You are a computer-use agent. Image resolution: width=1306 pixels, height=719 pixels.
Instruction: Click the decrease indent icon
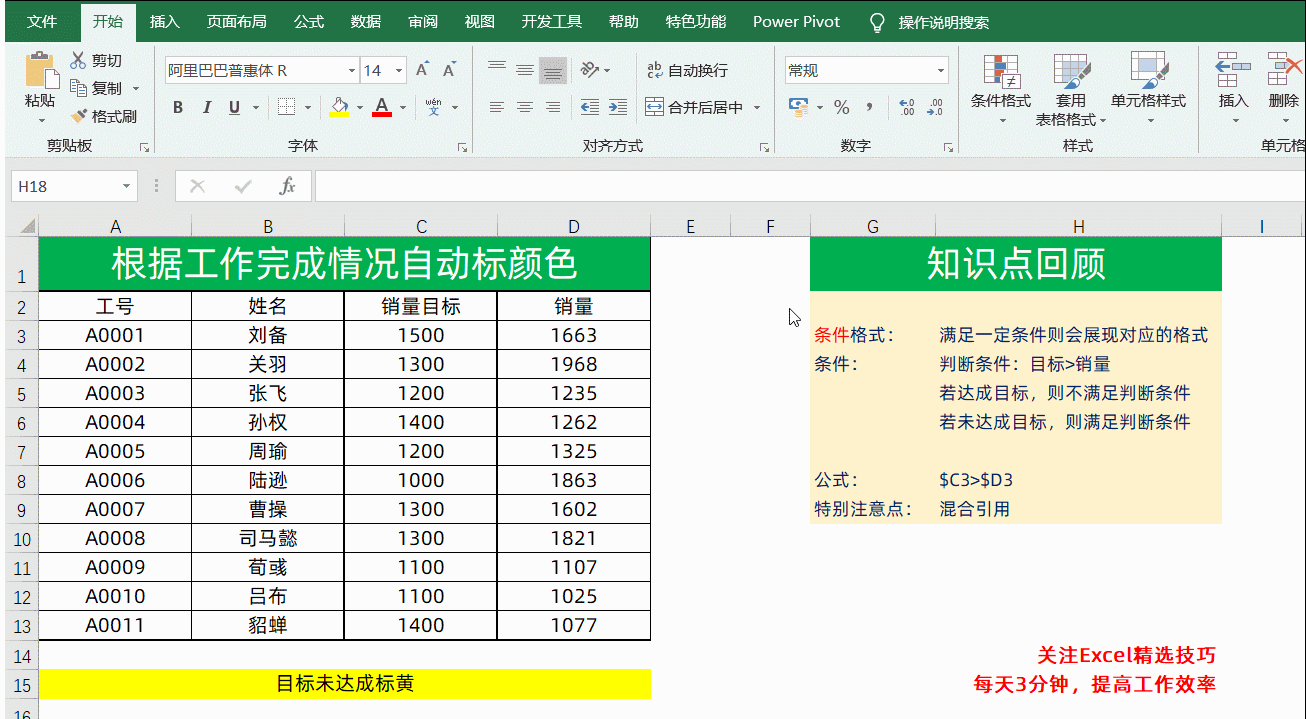590,107
